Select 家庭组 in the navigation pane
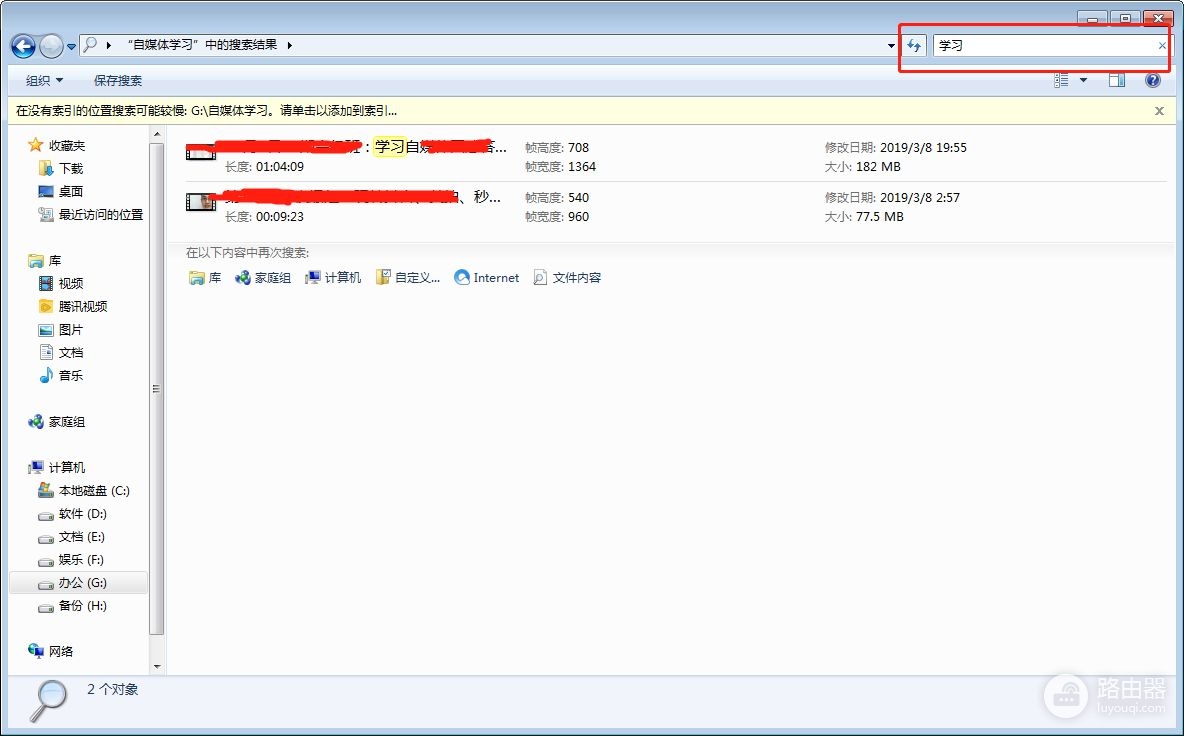 pos(57,422)
